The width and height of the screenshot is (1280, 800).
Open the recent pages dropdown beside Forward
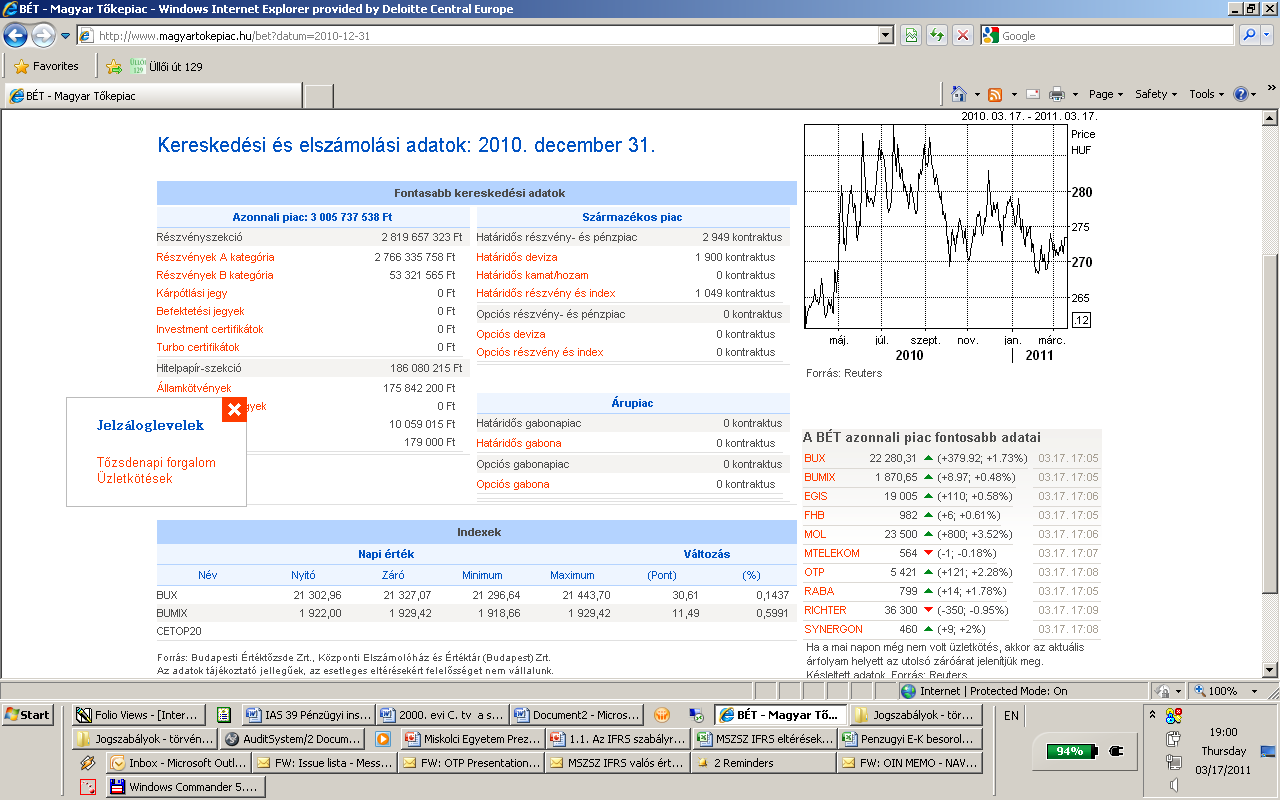pyautogui.click(x=65, y=36)
